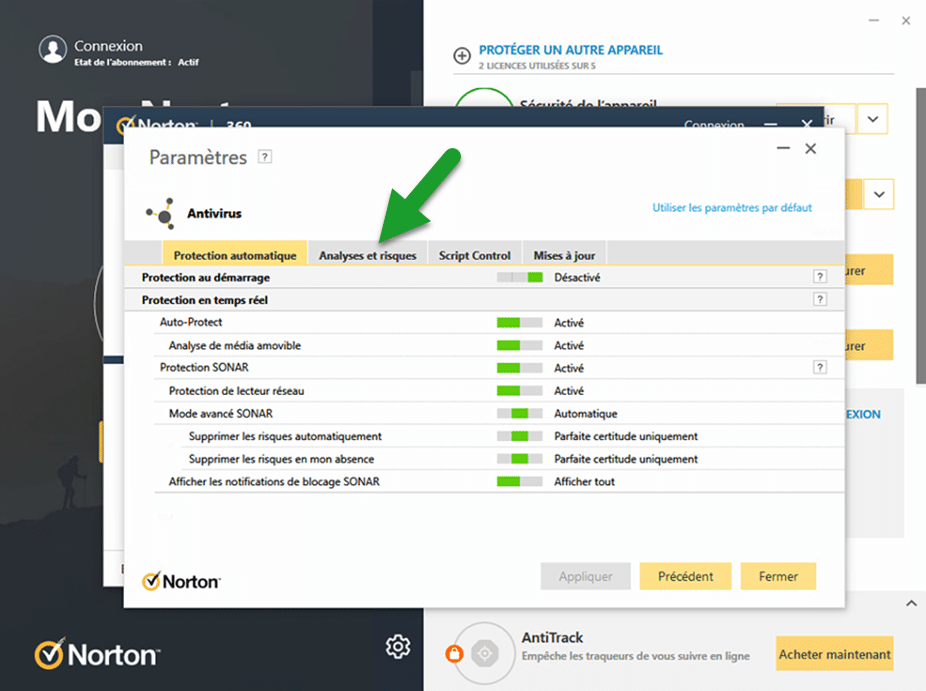Toggle Analyse de média amovible switch

(520, 346)
